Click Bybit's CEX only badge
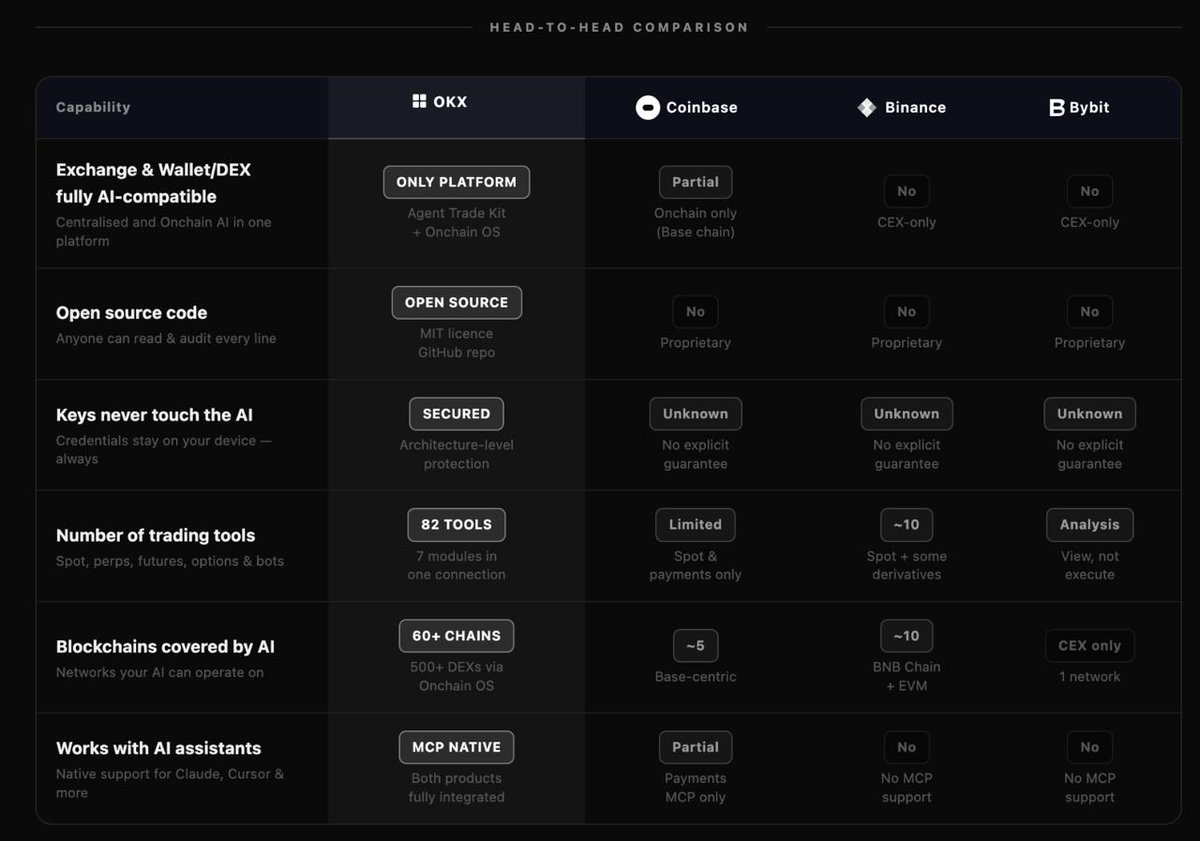 (x=1090, y=645)
